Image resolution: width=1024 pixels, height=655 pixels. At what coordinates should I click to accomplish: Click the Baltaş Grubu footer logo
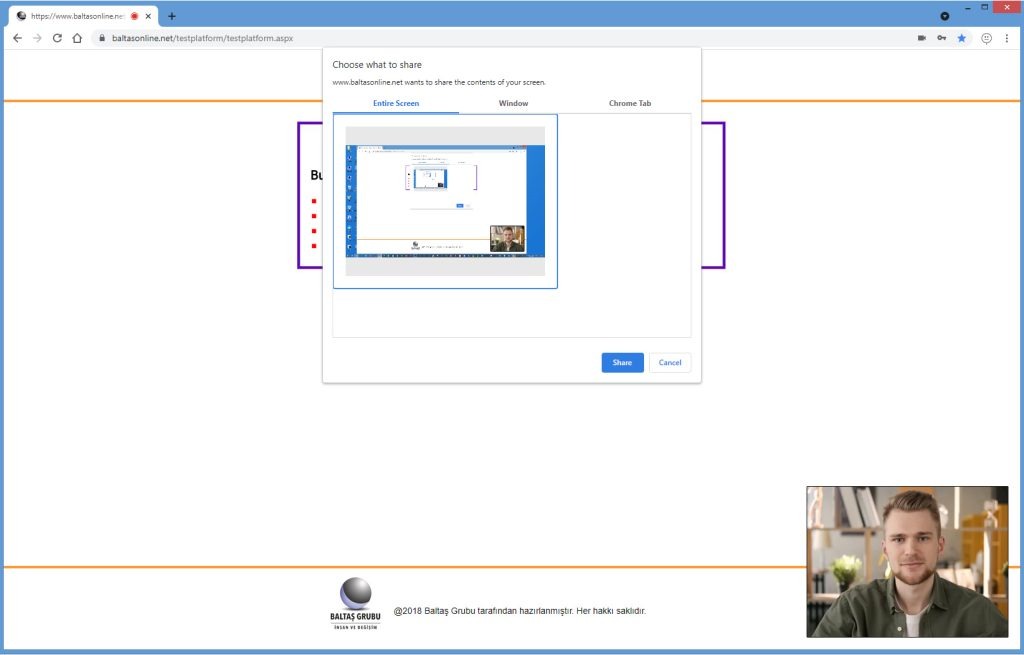point(355,602)
